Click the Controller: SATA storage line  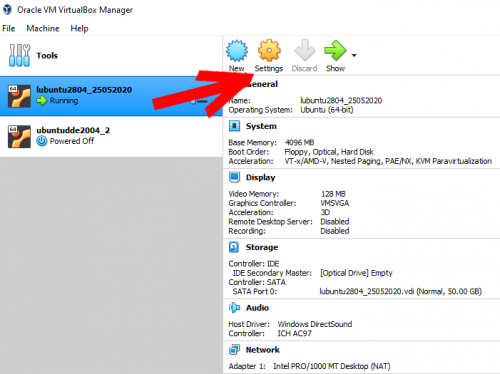point(257,282)
